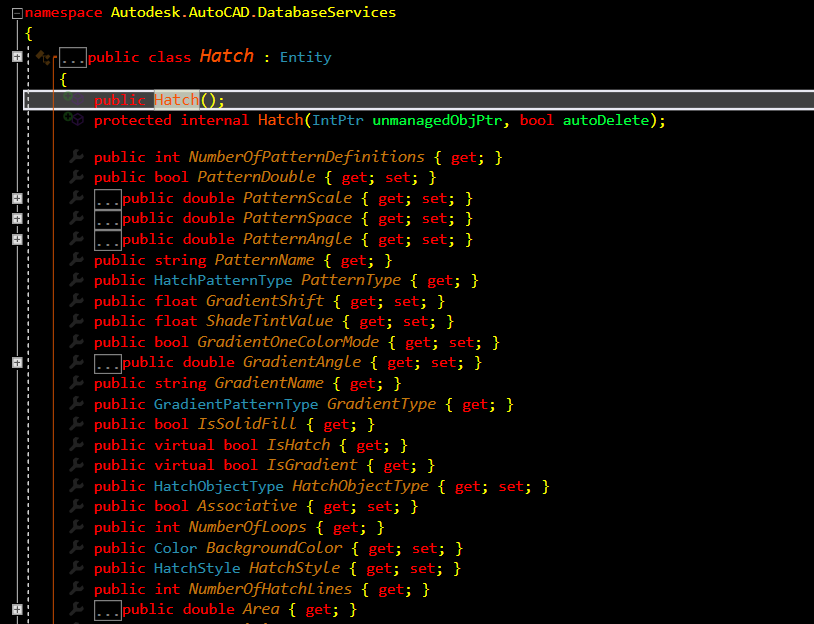Expand the PatternScale collapsed region
This screenshot has height=624, width=814.
click(17, 198)
